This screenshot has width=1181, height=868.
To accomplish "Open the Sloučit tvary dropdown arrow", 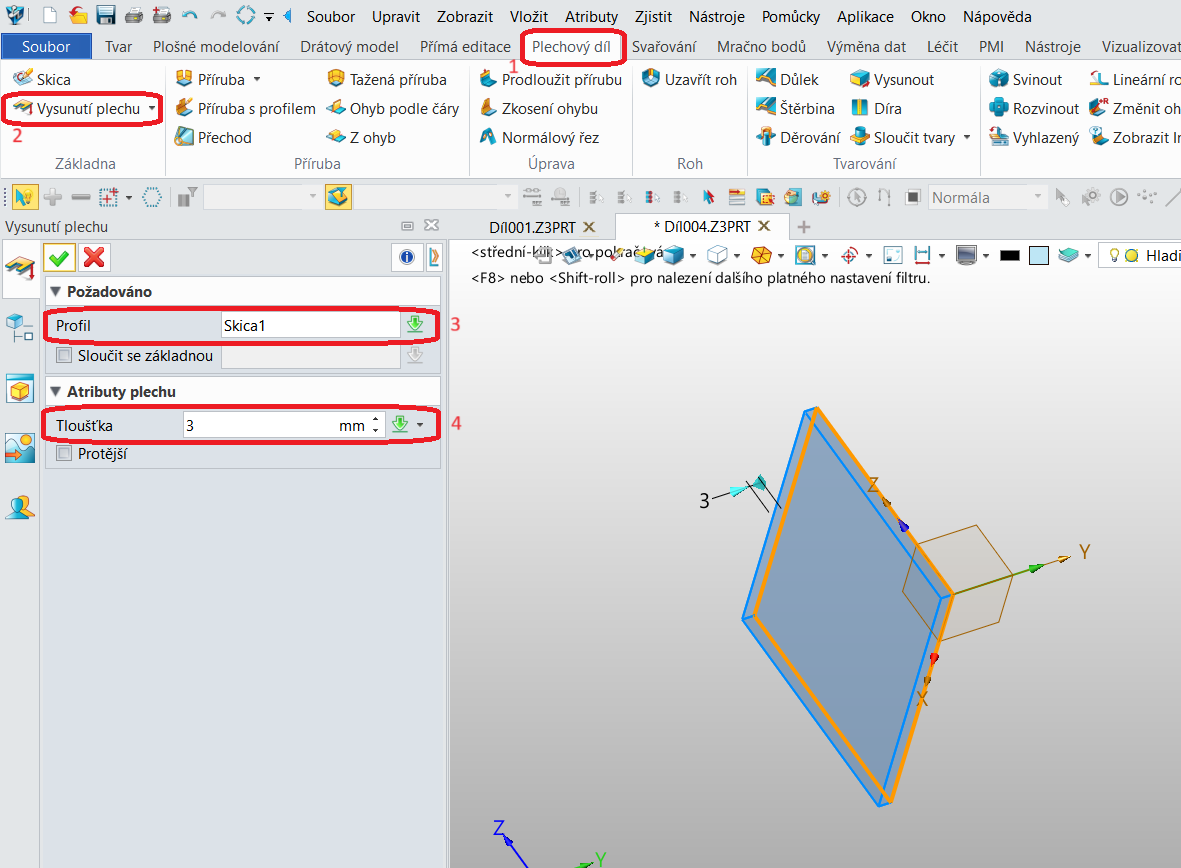I will (967, 137).
